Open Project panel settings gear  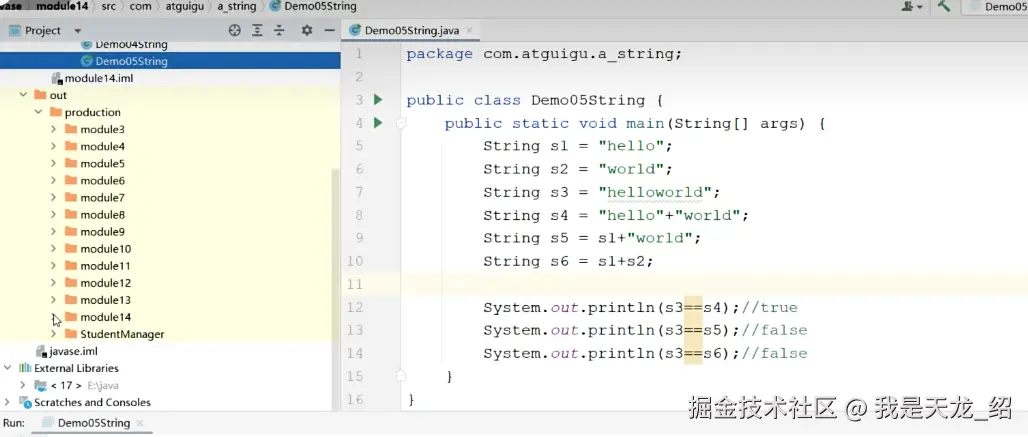[306, 30]
